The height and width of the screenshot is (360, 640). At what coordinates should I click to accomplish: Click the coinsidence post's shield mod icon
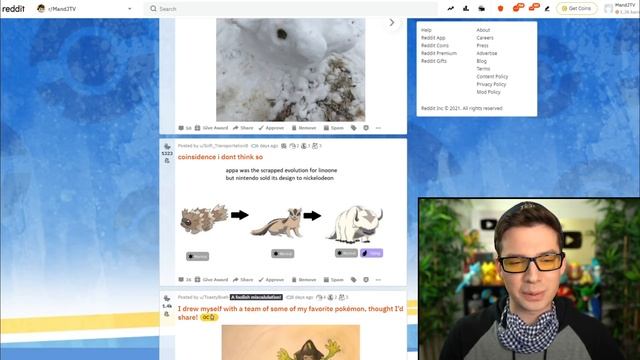[x=366, y=280]
